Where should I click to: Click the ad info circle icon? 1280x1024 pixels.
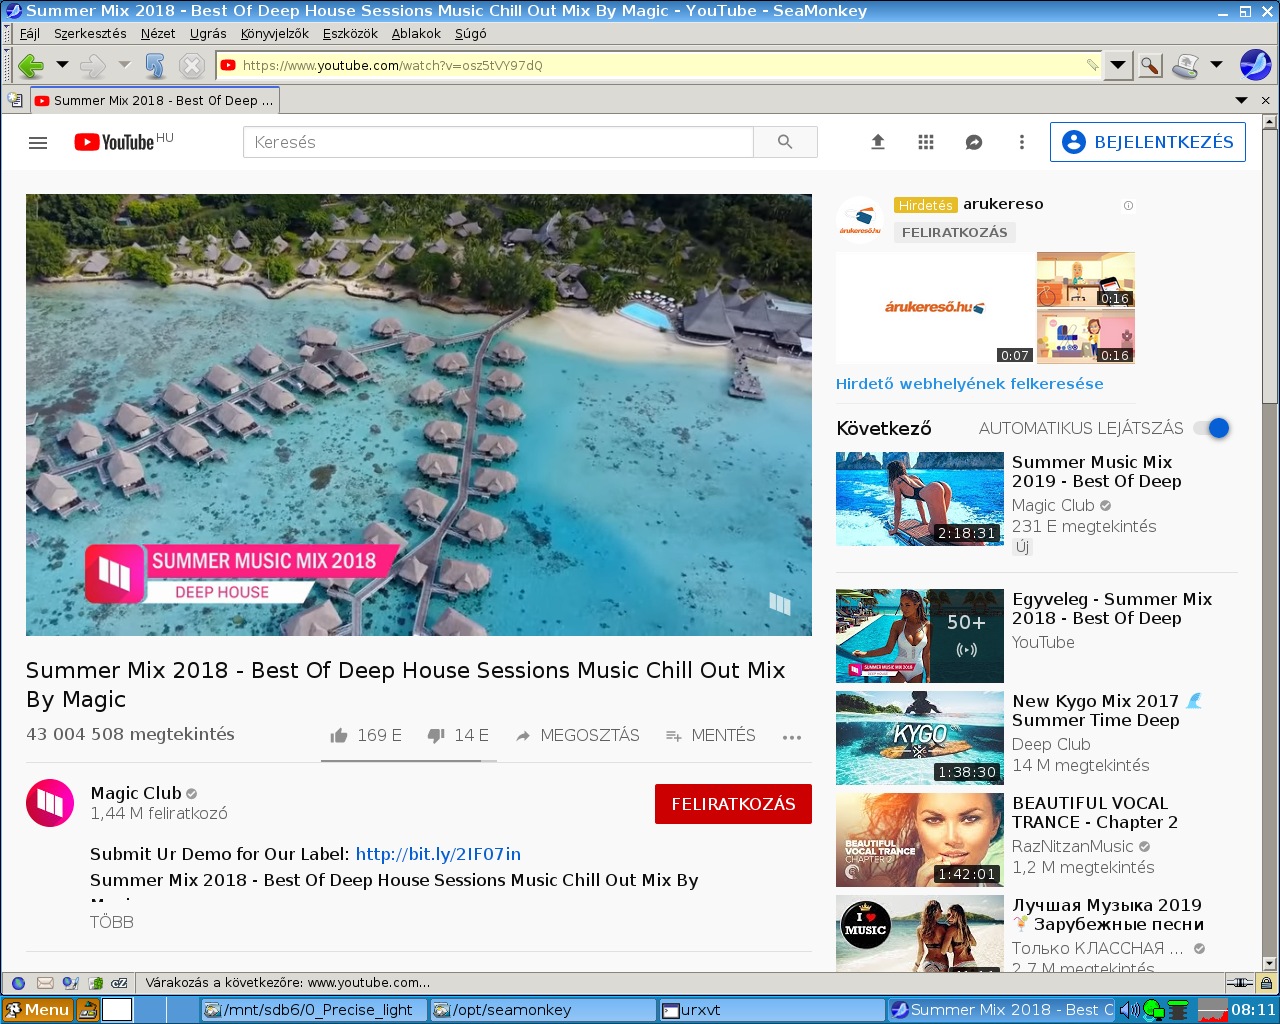[x=1128, y=205]
